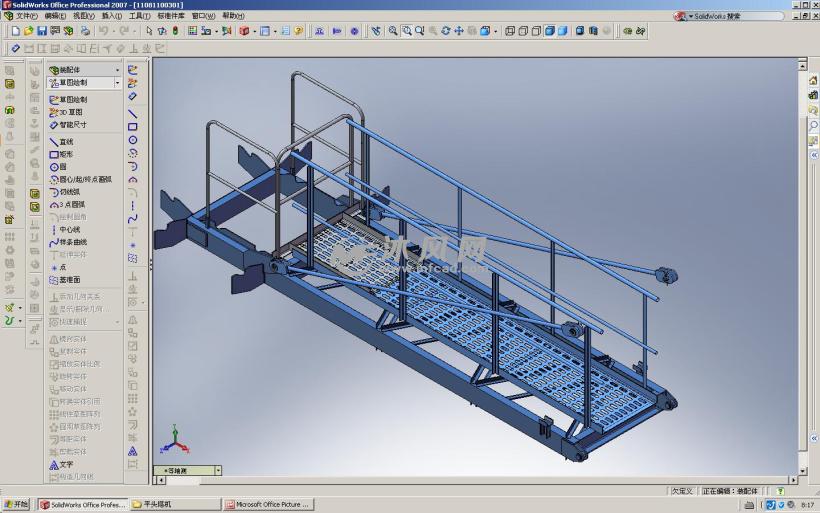The height and width of the screenshot is (513, 820).
Task: Select the Circle icon in sketch toolbar strip
Action: click(x=133, y=140)
